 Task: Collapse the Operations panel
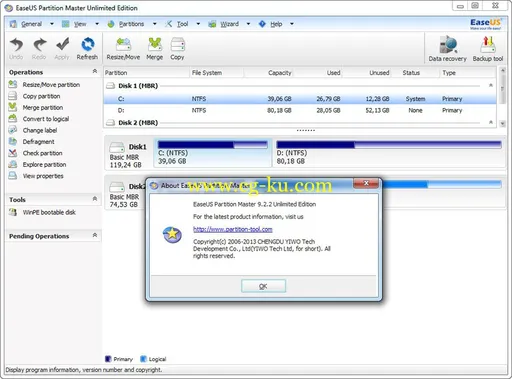[95, 71]
